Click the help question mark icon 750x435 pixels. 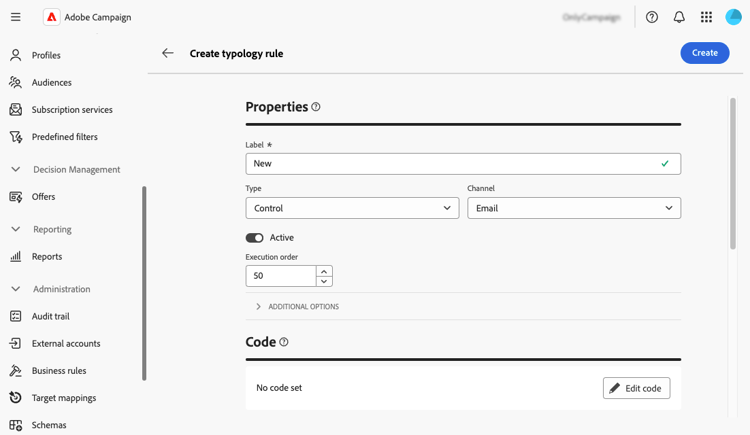pos(652,17)
